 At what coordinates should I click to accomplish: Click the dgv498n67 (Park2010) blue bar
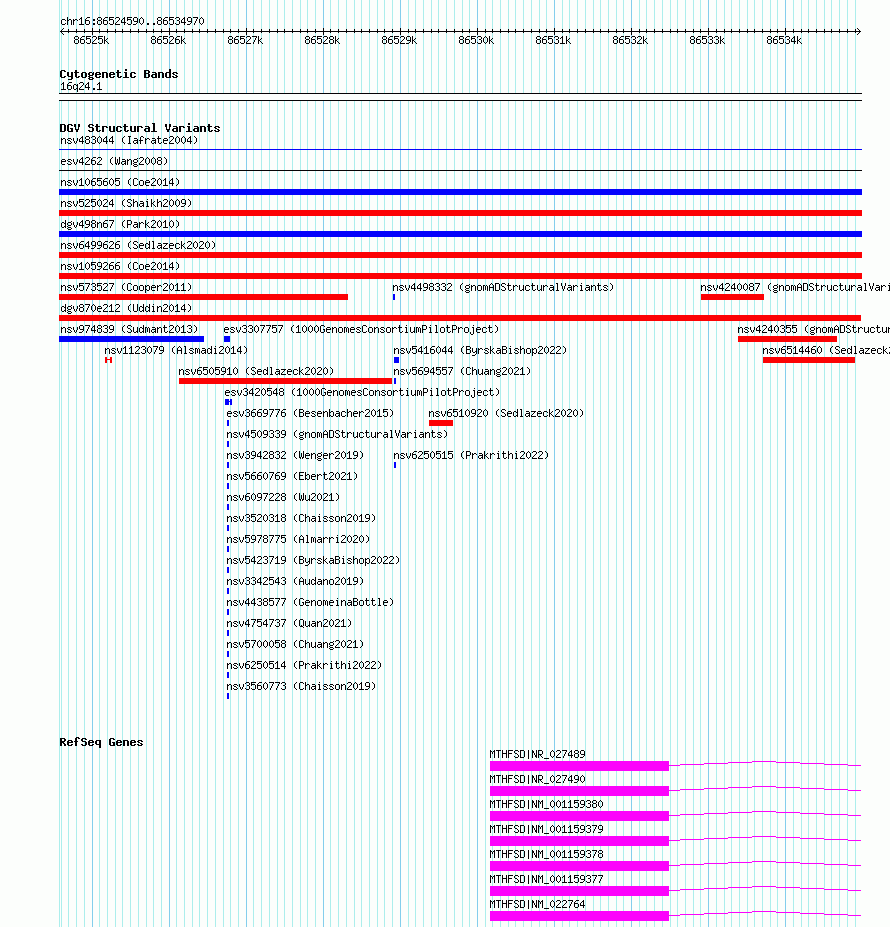click(x=460, y=234)
